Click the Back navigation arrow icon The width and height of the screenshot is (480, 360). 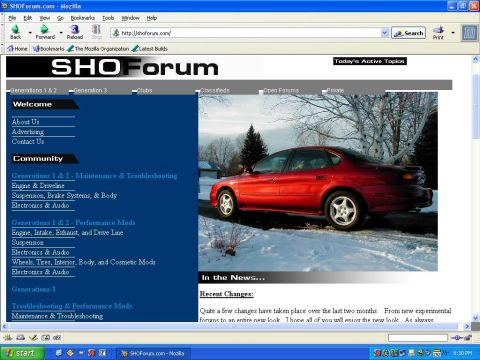(15, 29)
